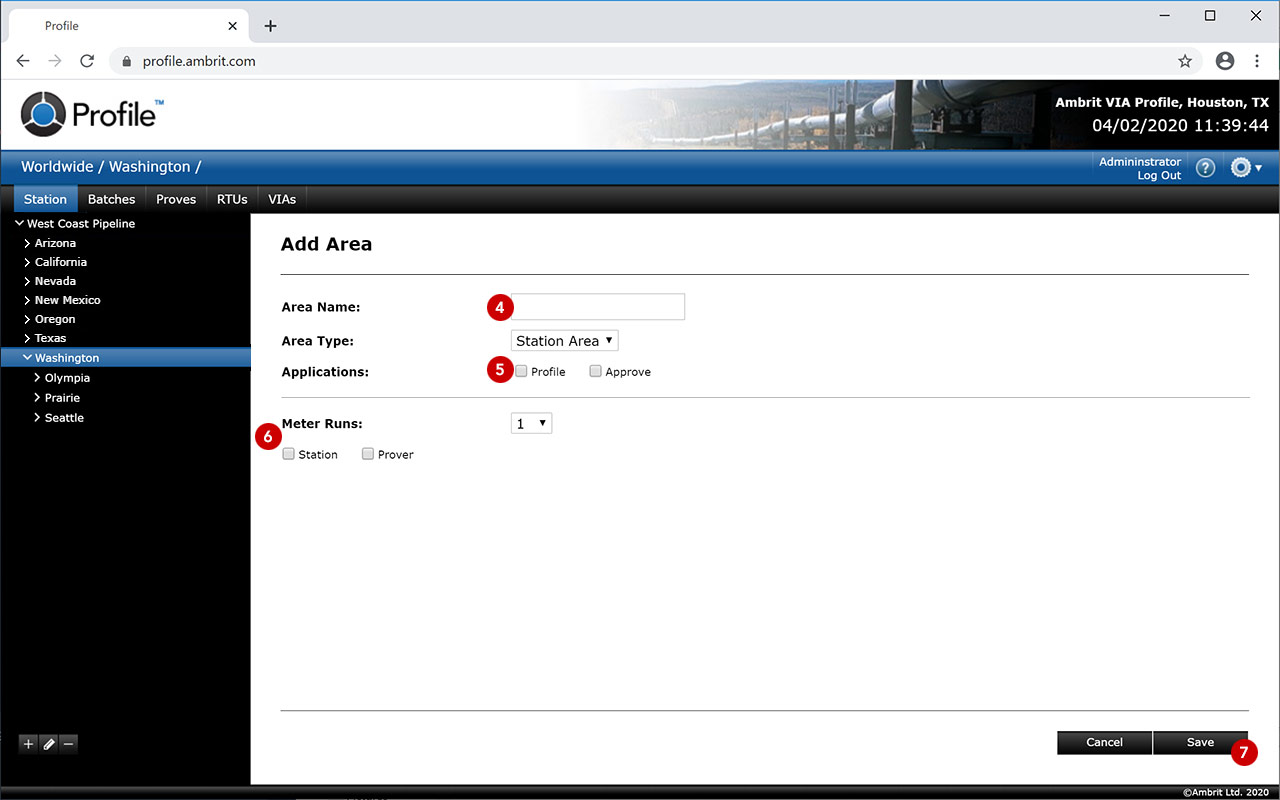Toggle the Prover checkbox
This screenshot has width=1280, height=800.
click(368, 454)
